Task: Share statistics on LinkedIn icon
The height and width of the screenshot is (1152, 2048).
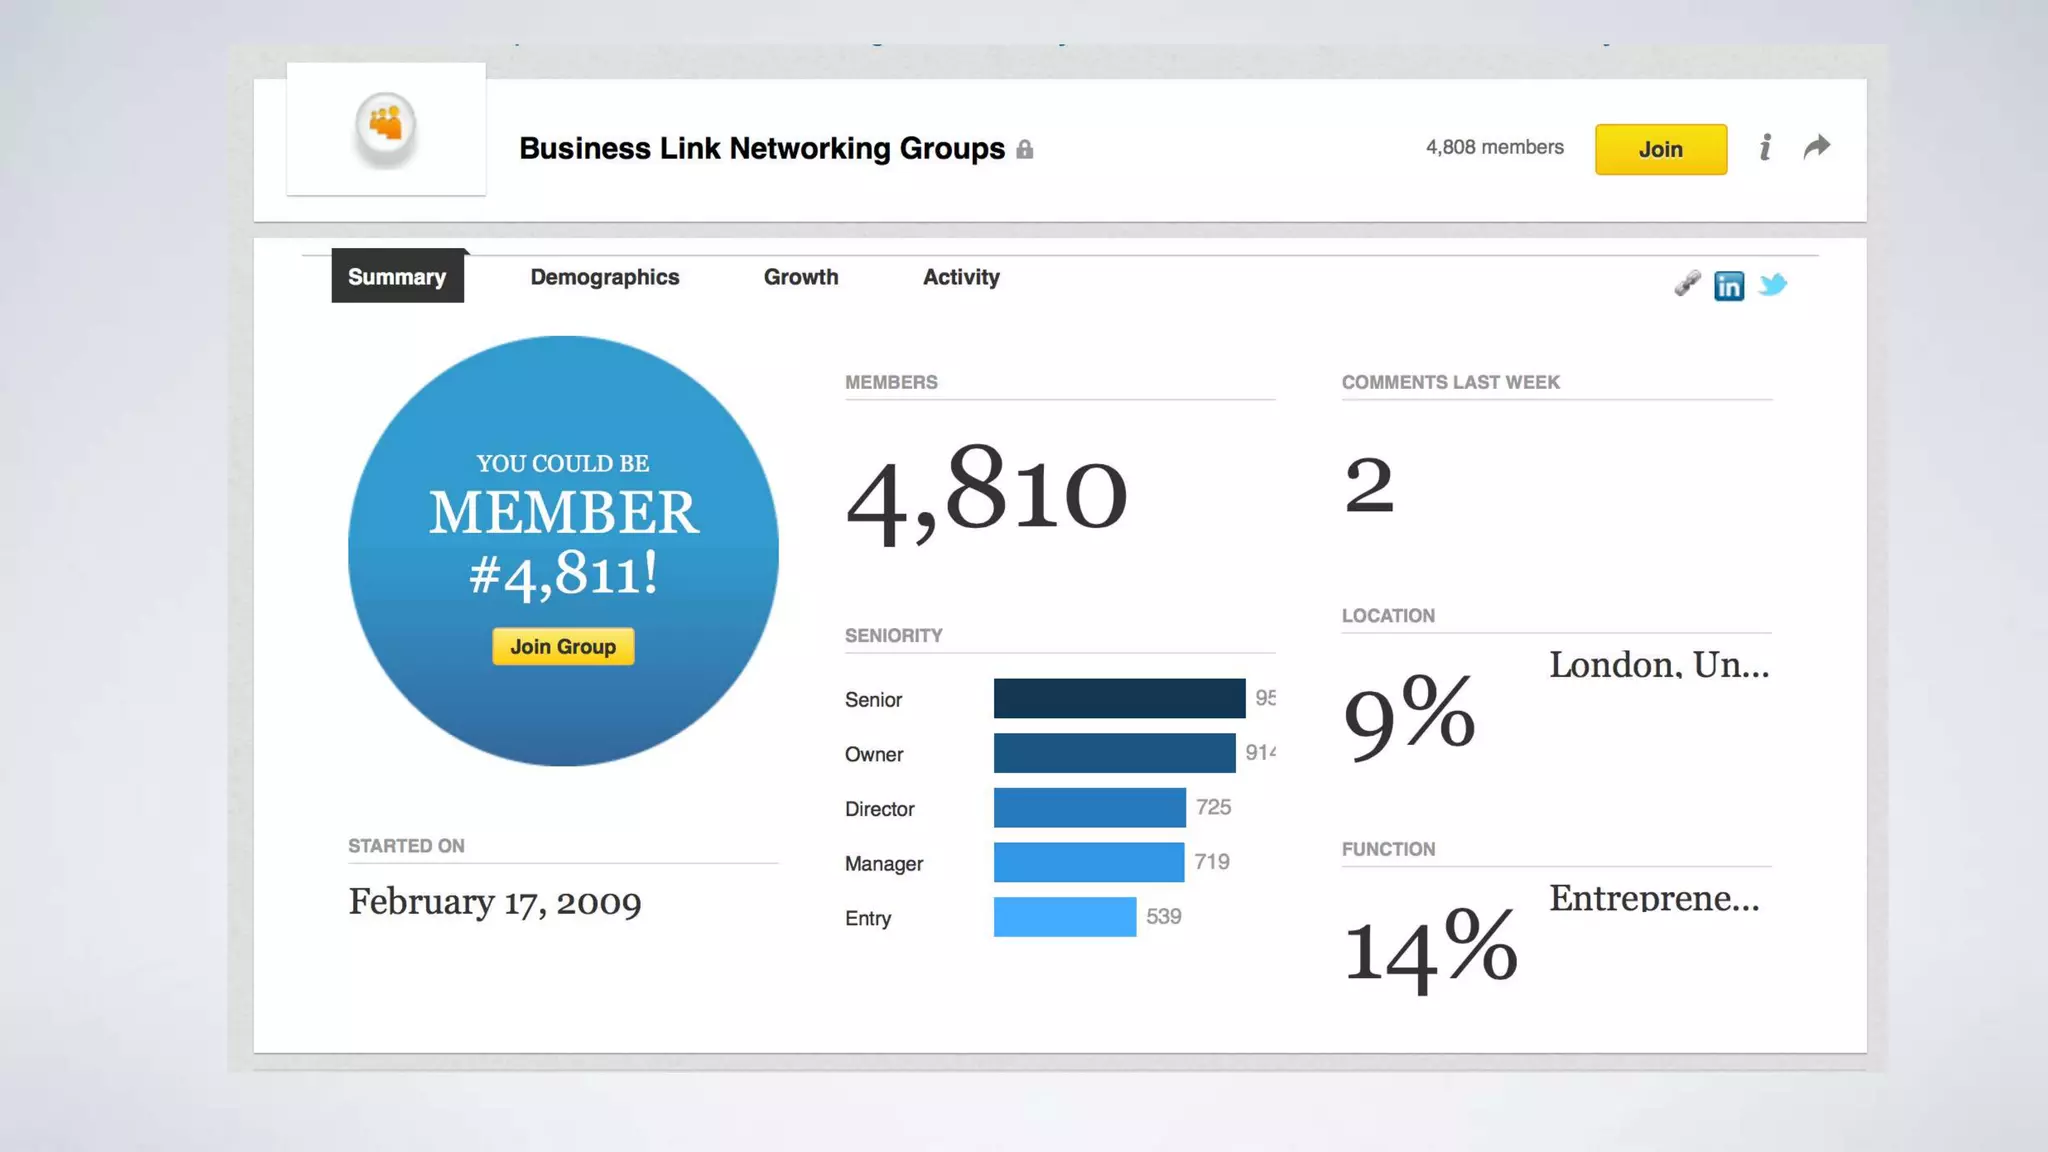Action: [x=1728, y=286]
